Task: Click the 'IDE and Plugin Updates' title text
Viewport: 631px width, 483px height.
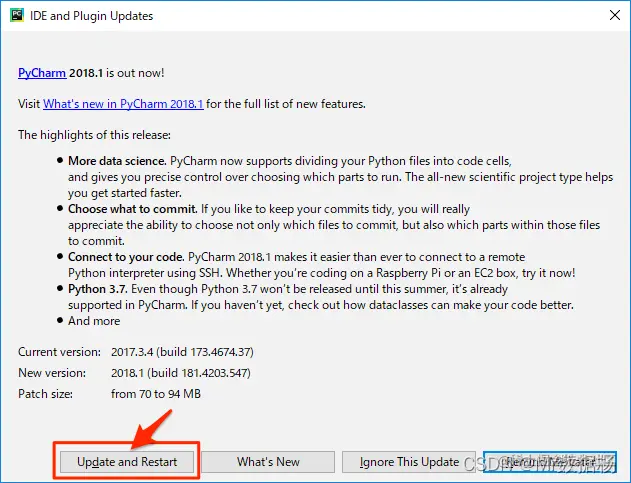Action: 91,16
